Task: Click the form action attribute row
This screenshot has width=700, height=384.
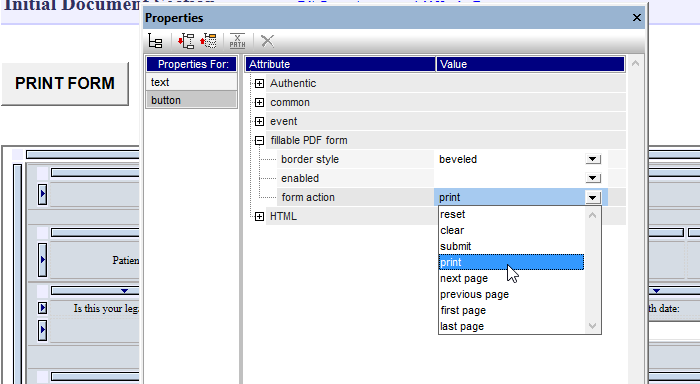Action: coord(355,197)
